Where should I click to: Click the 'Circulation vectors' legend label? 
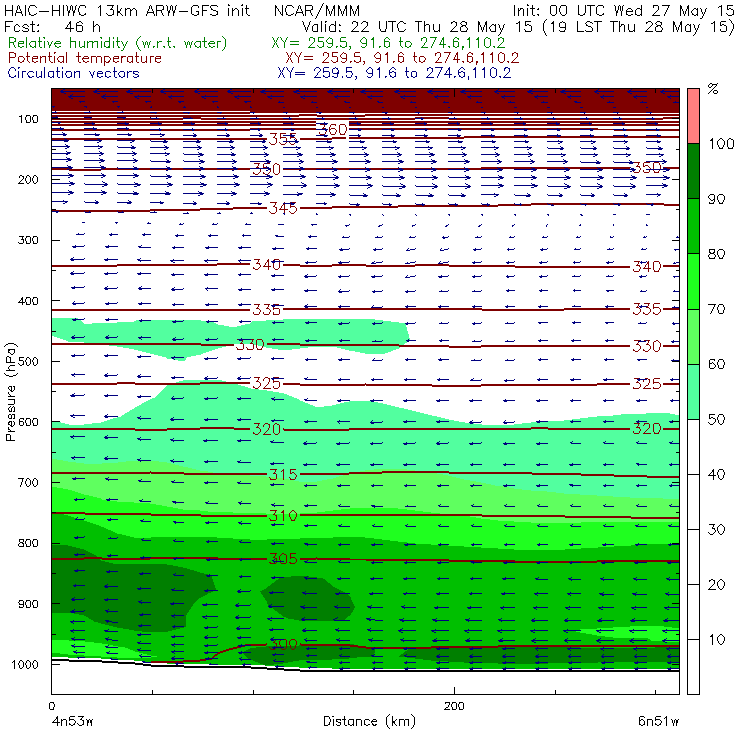pyautogui.click(x=74, y=73)
